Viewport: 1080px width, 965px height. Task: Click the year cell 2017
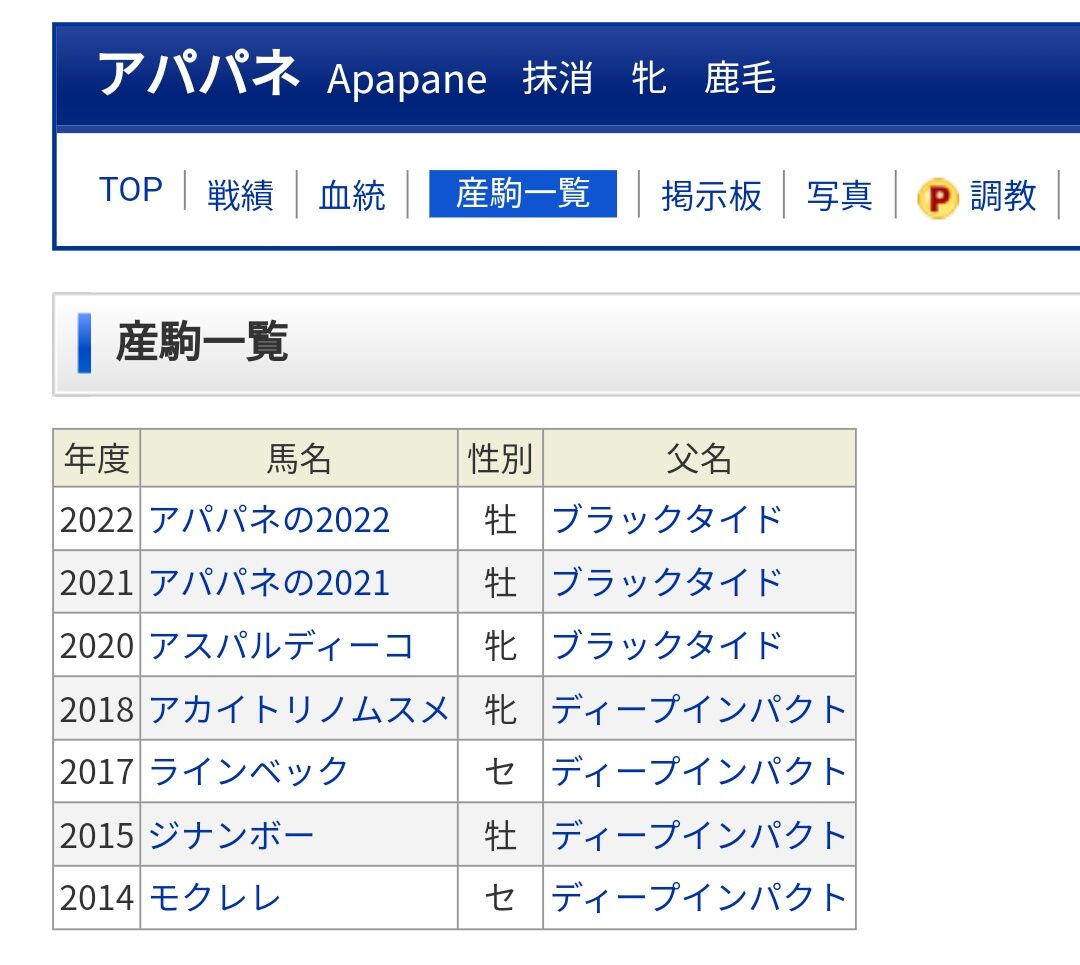point(96,771)
